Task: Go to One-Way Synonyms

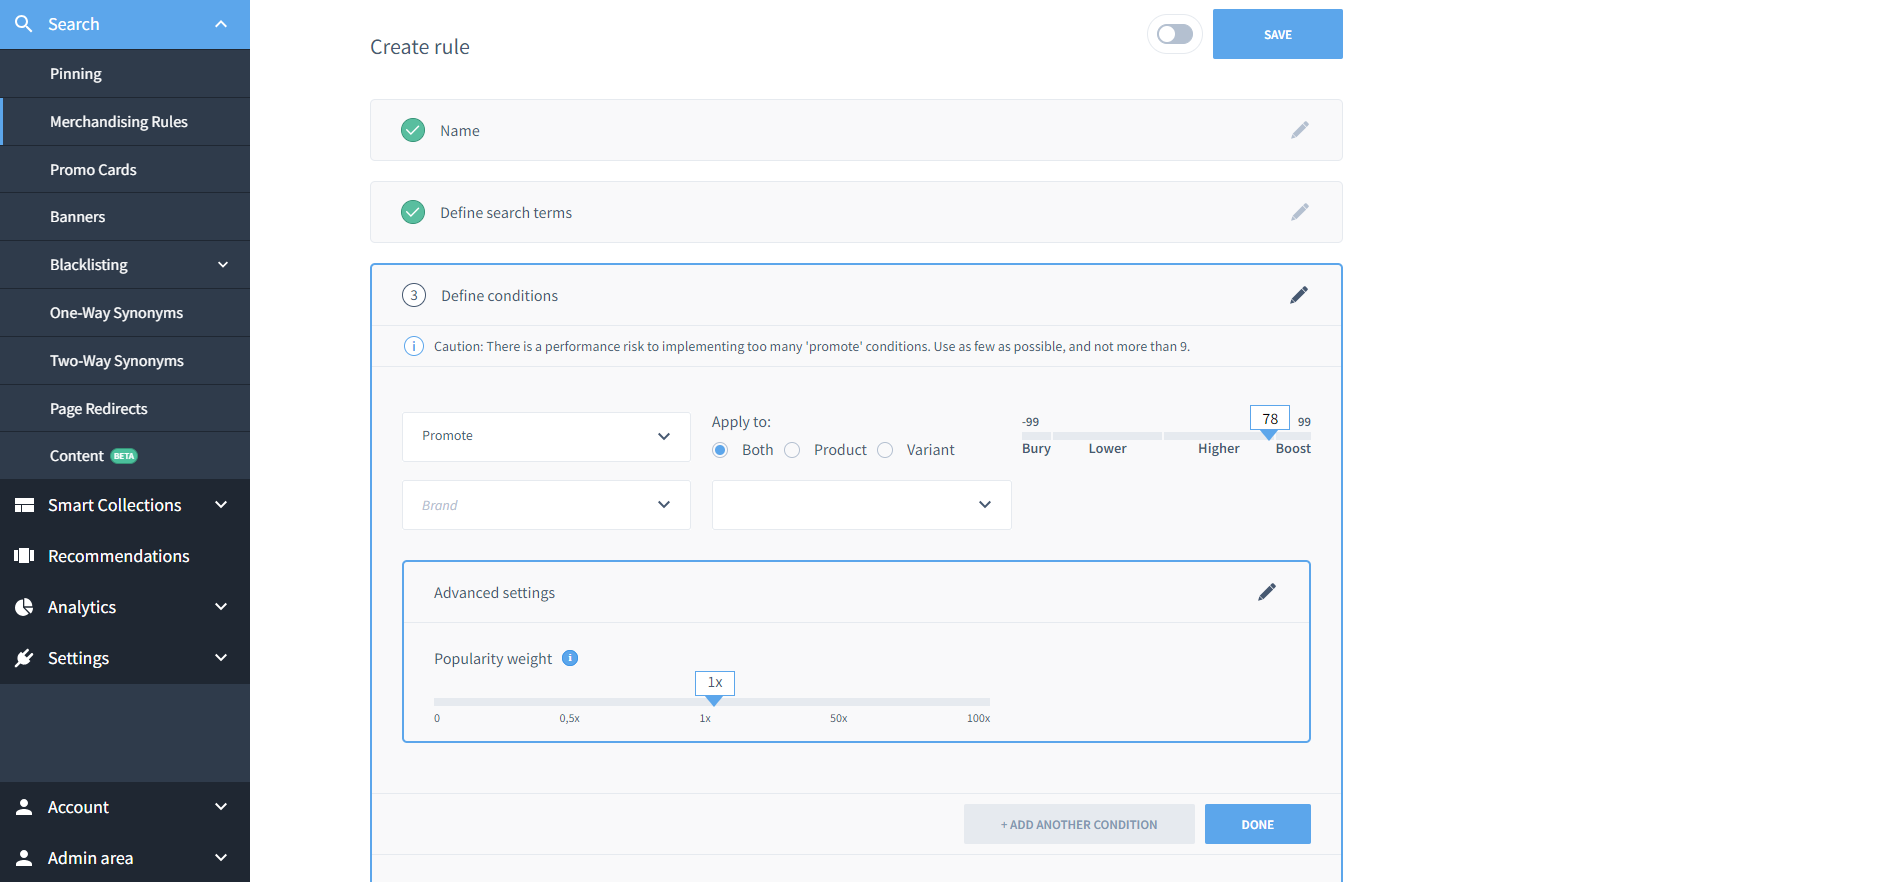Action: point(116,313)
